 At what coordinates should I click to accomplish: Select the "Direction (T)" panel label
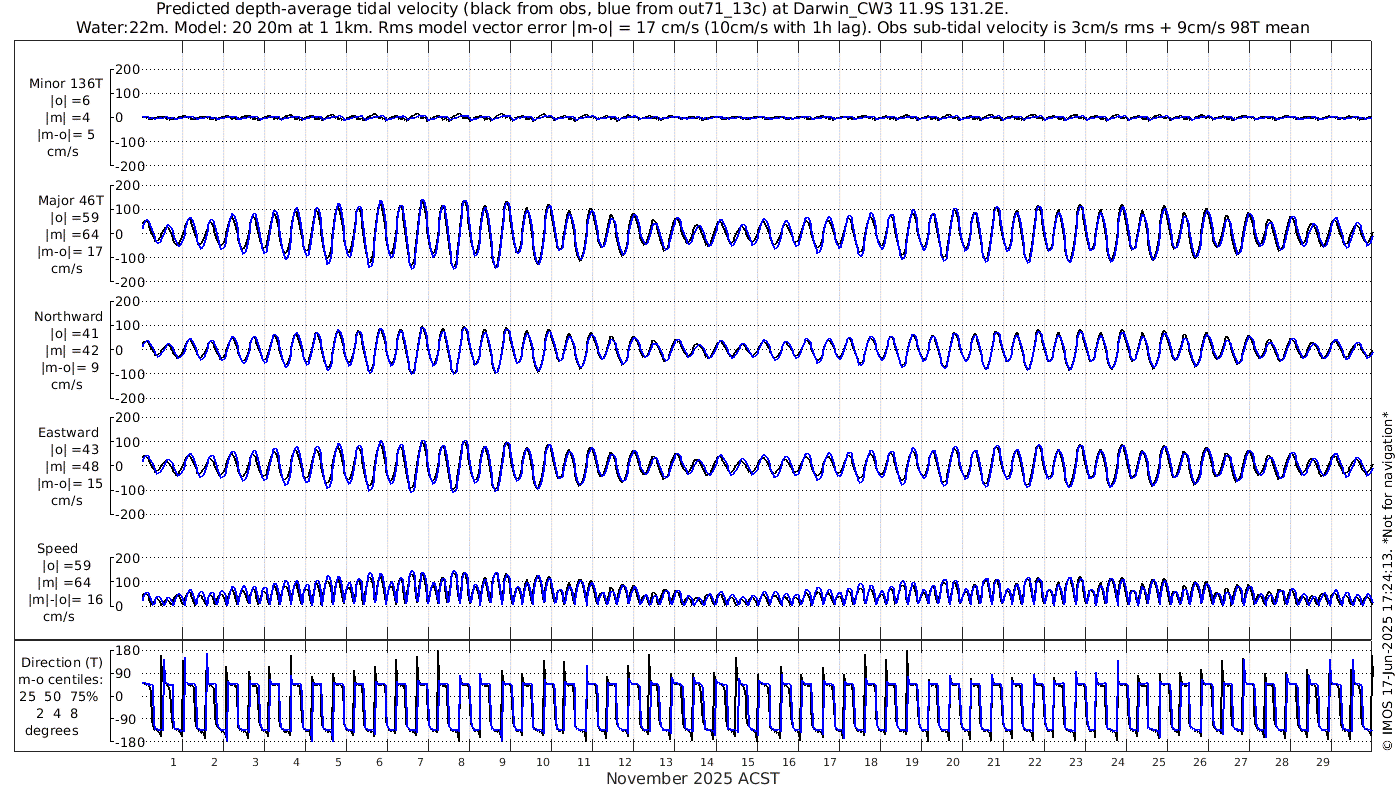coord(62,662)
